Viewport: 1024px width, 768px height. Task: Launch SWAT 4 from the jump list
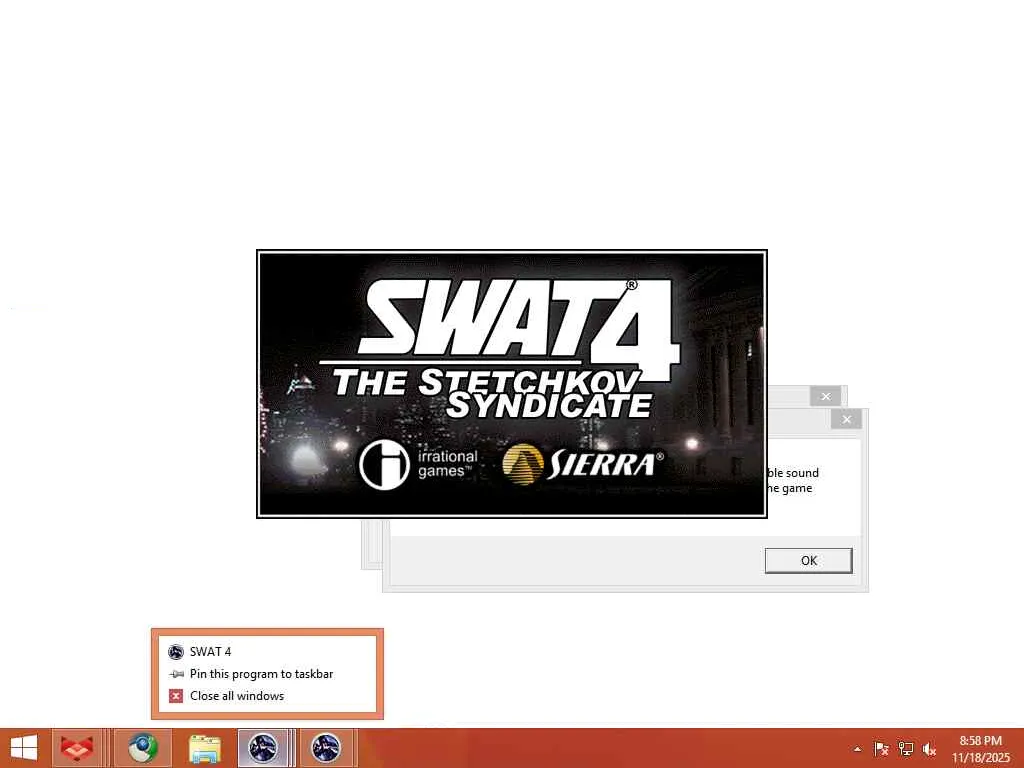267,652
